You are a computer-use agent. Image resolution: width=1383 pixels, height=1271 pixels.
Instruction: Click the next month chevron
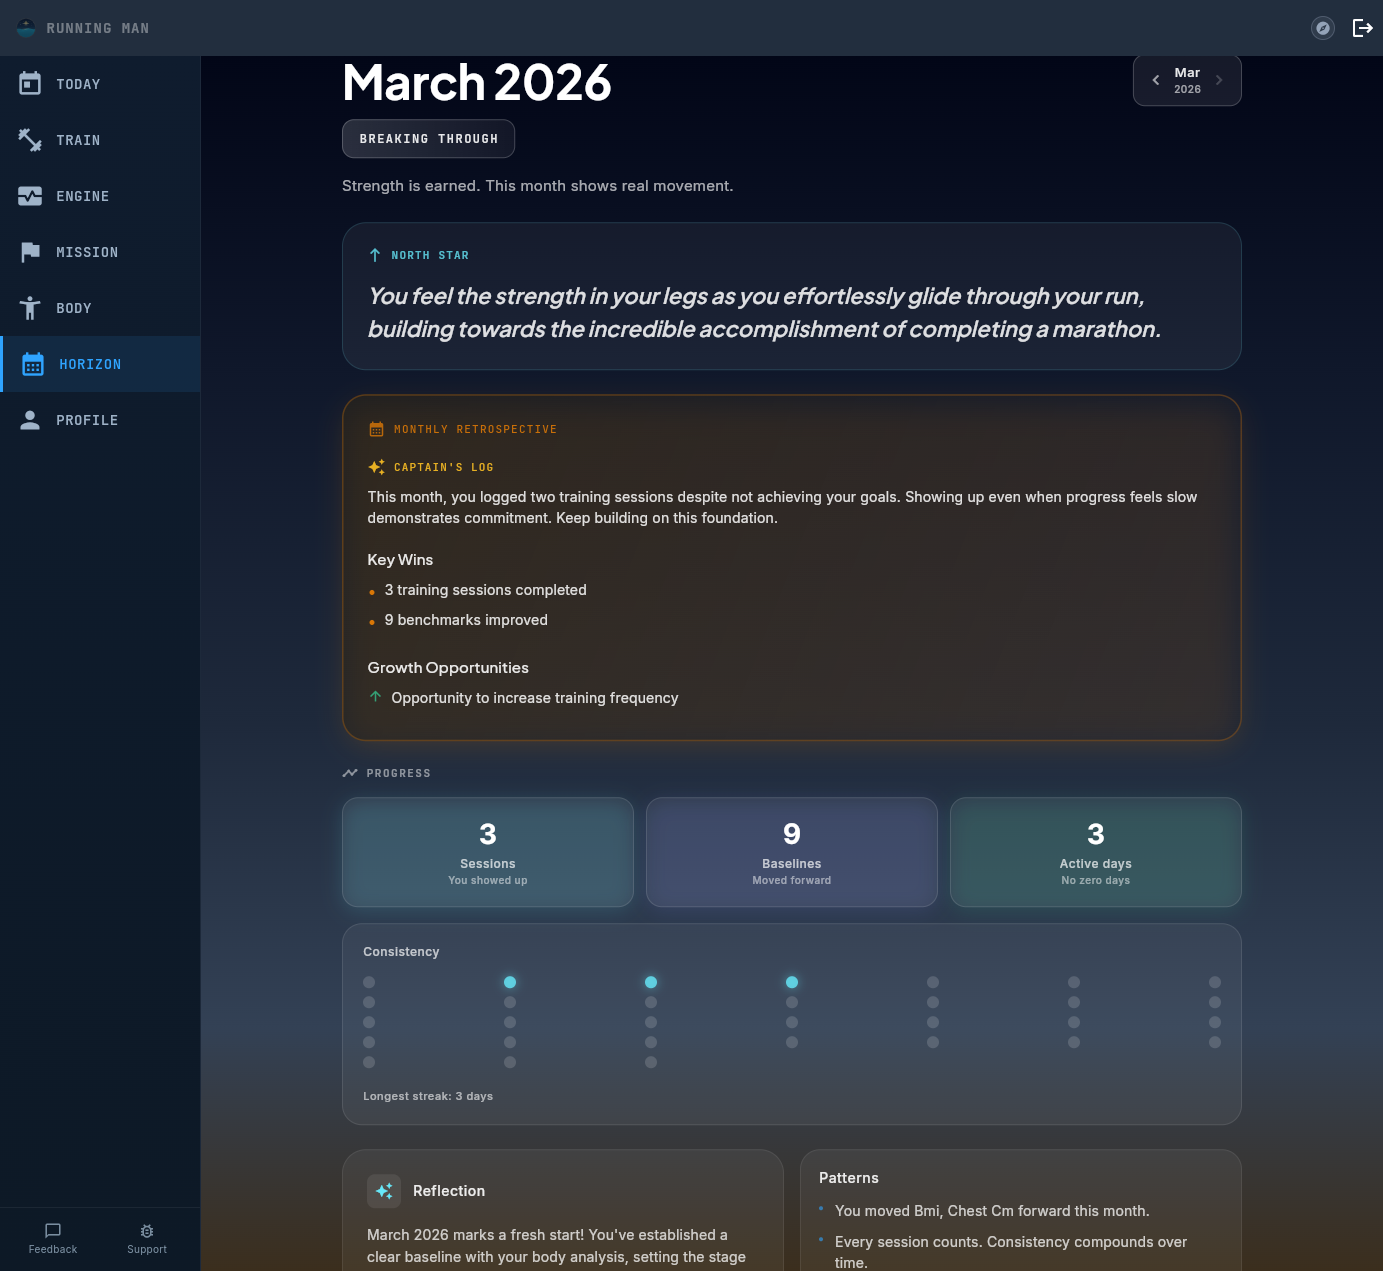coord(1218,80)
